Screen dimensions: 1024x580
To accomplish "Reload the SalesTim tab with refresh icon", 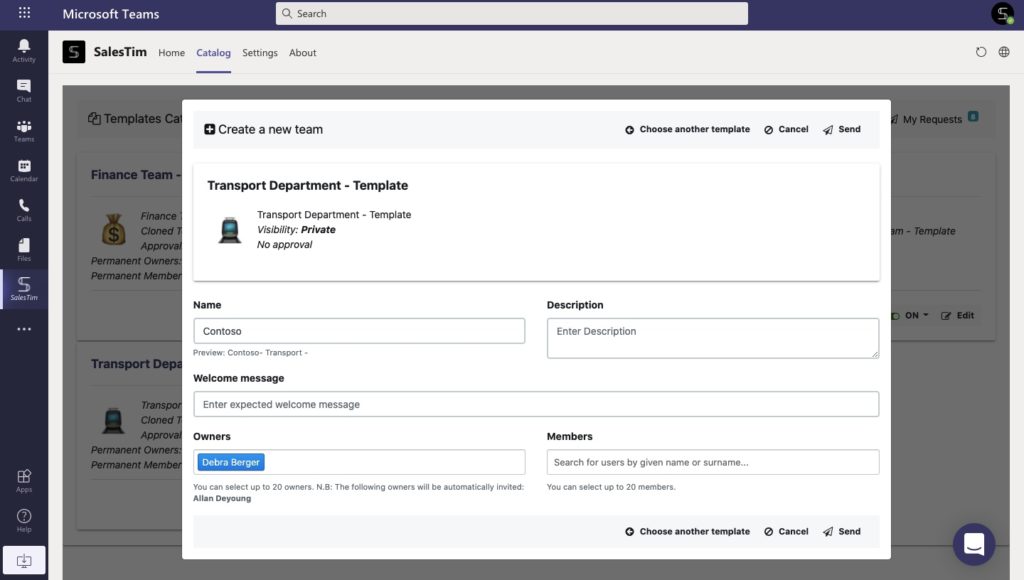I will (980, 52).
